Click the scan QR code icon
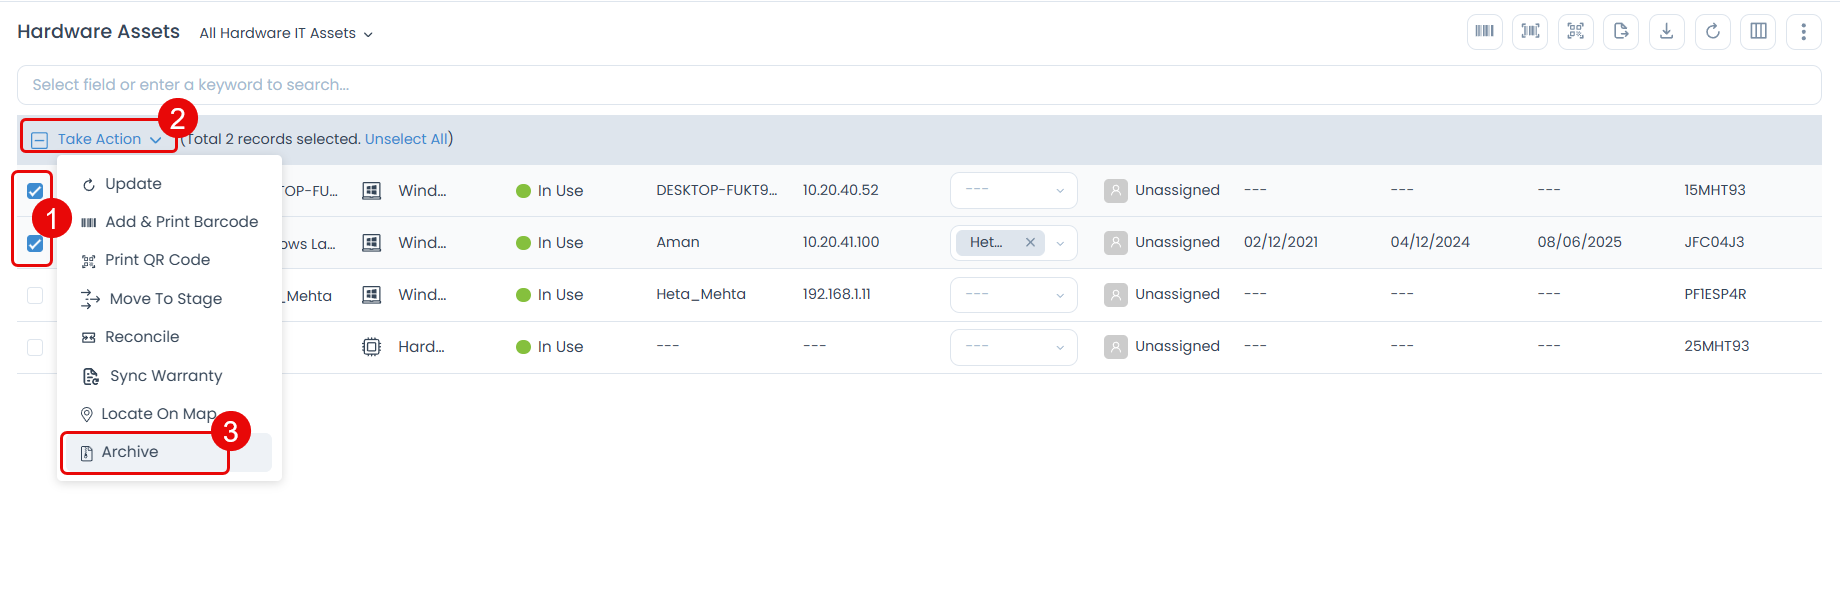This screenshot has width=1840, height=616. pyautogui.click(x=1576, y=32)
